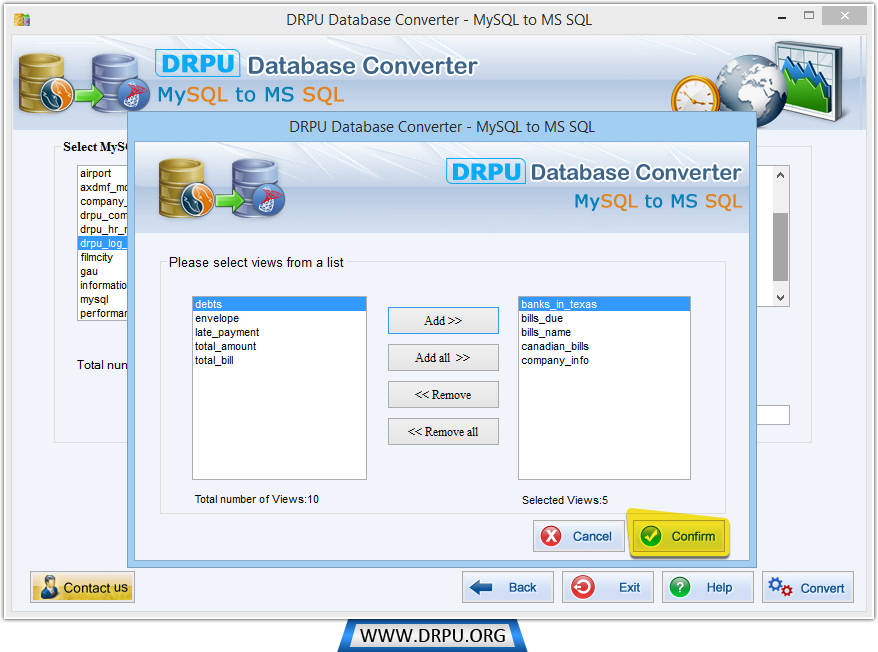Click the app icon in title bar
The width and height of the screenshot is (878, 652).
click(x=22, y=20)
